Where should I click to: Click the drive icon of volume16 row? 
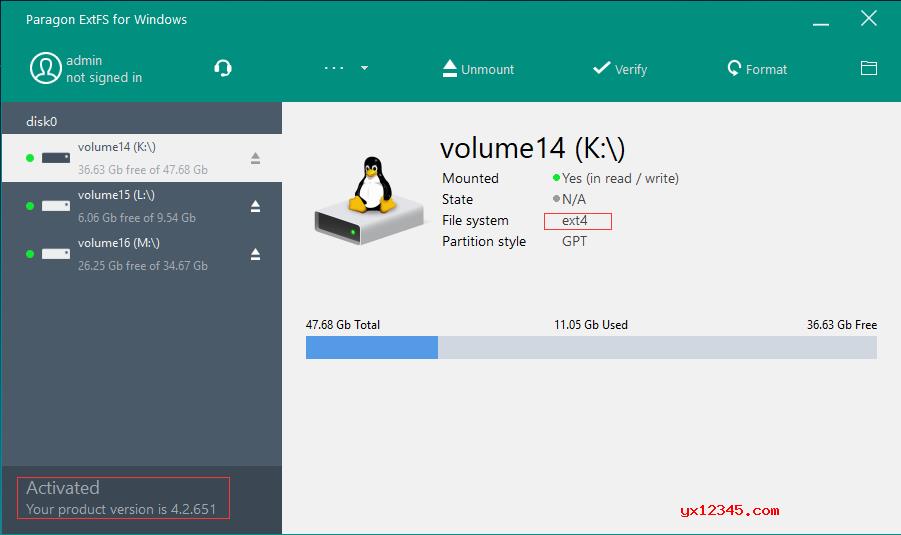coord(56,254)
